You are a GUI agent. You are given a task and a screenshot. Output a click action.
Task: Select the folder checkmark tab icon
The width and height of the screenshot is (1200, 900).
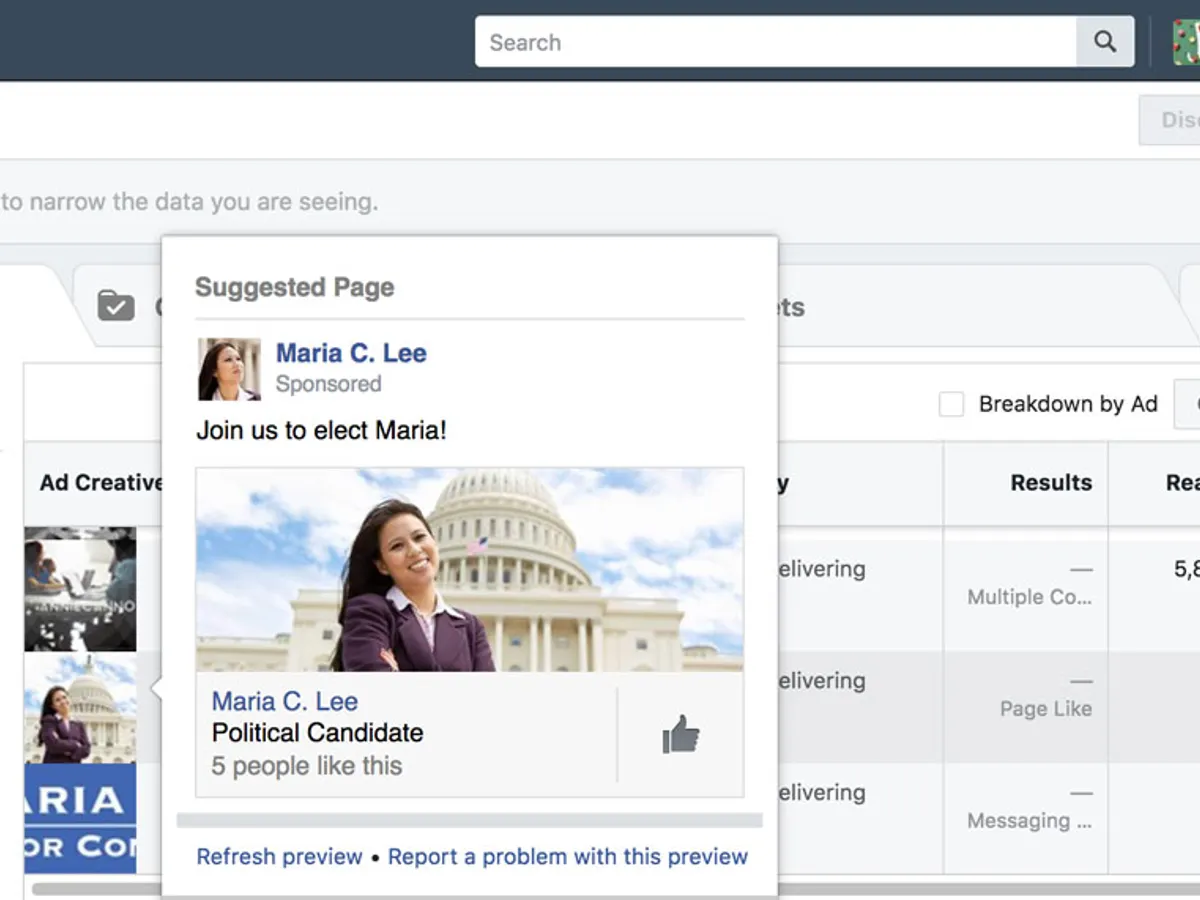(x=116, y=305)
